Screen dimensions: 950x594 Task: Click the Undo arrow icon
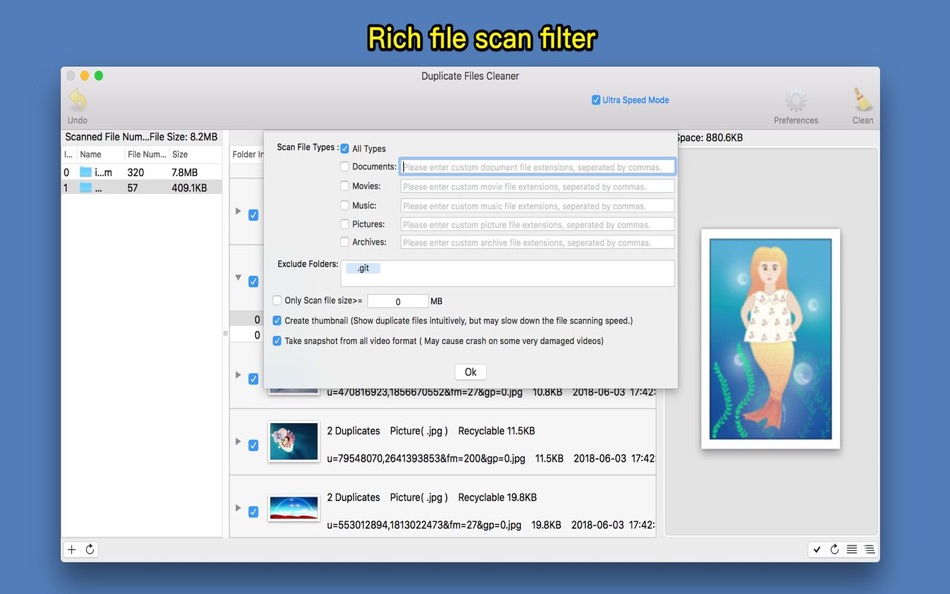(78, 99)
